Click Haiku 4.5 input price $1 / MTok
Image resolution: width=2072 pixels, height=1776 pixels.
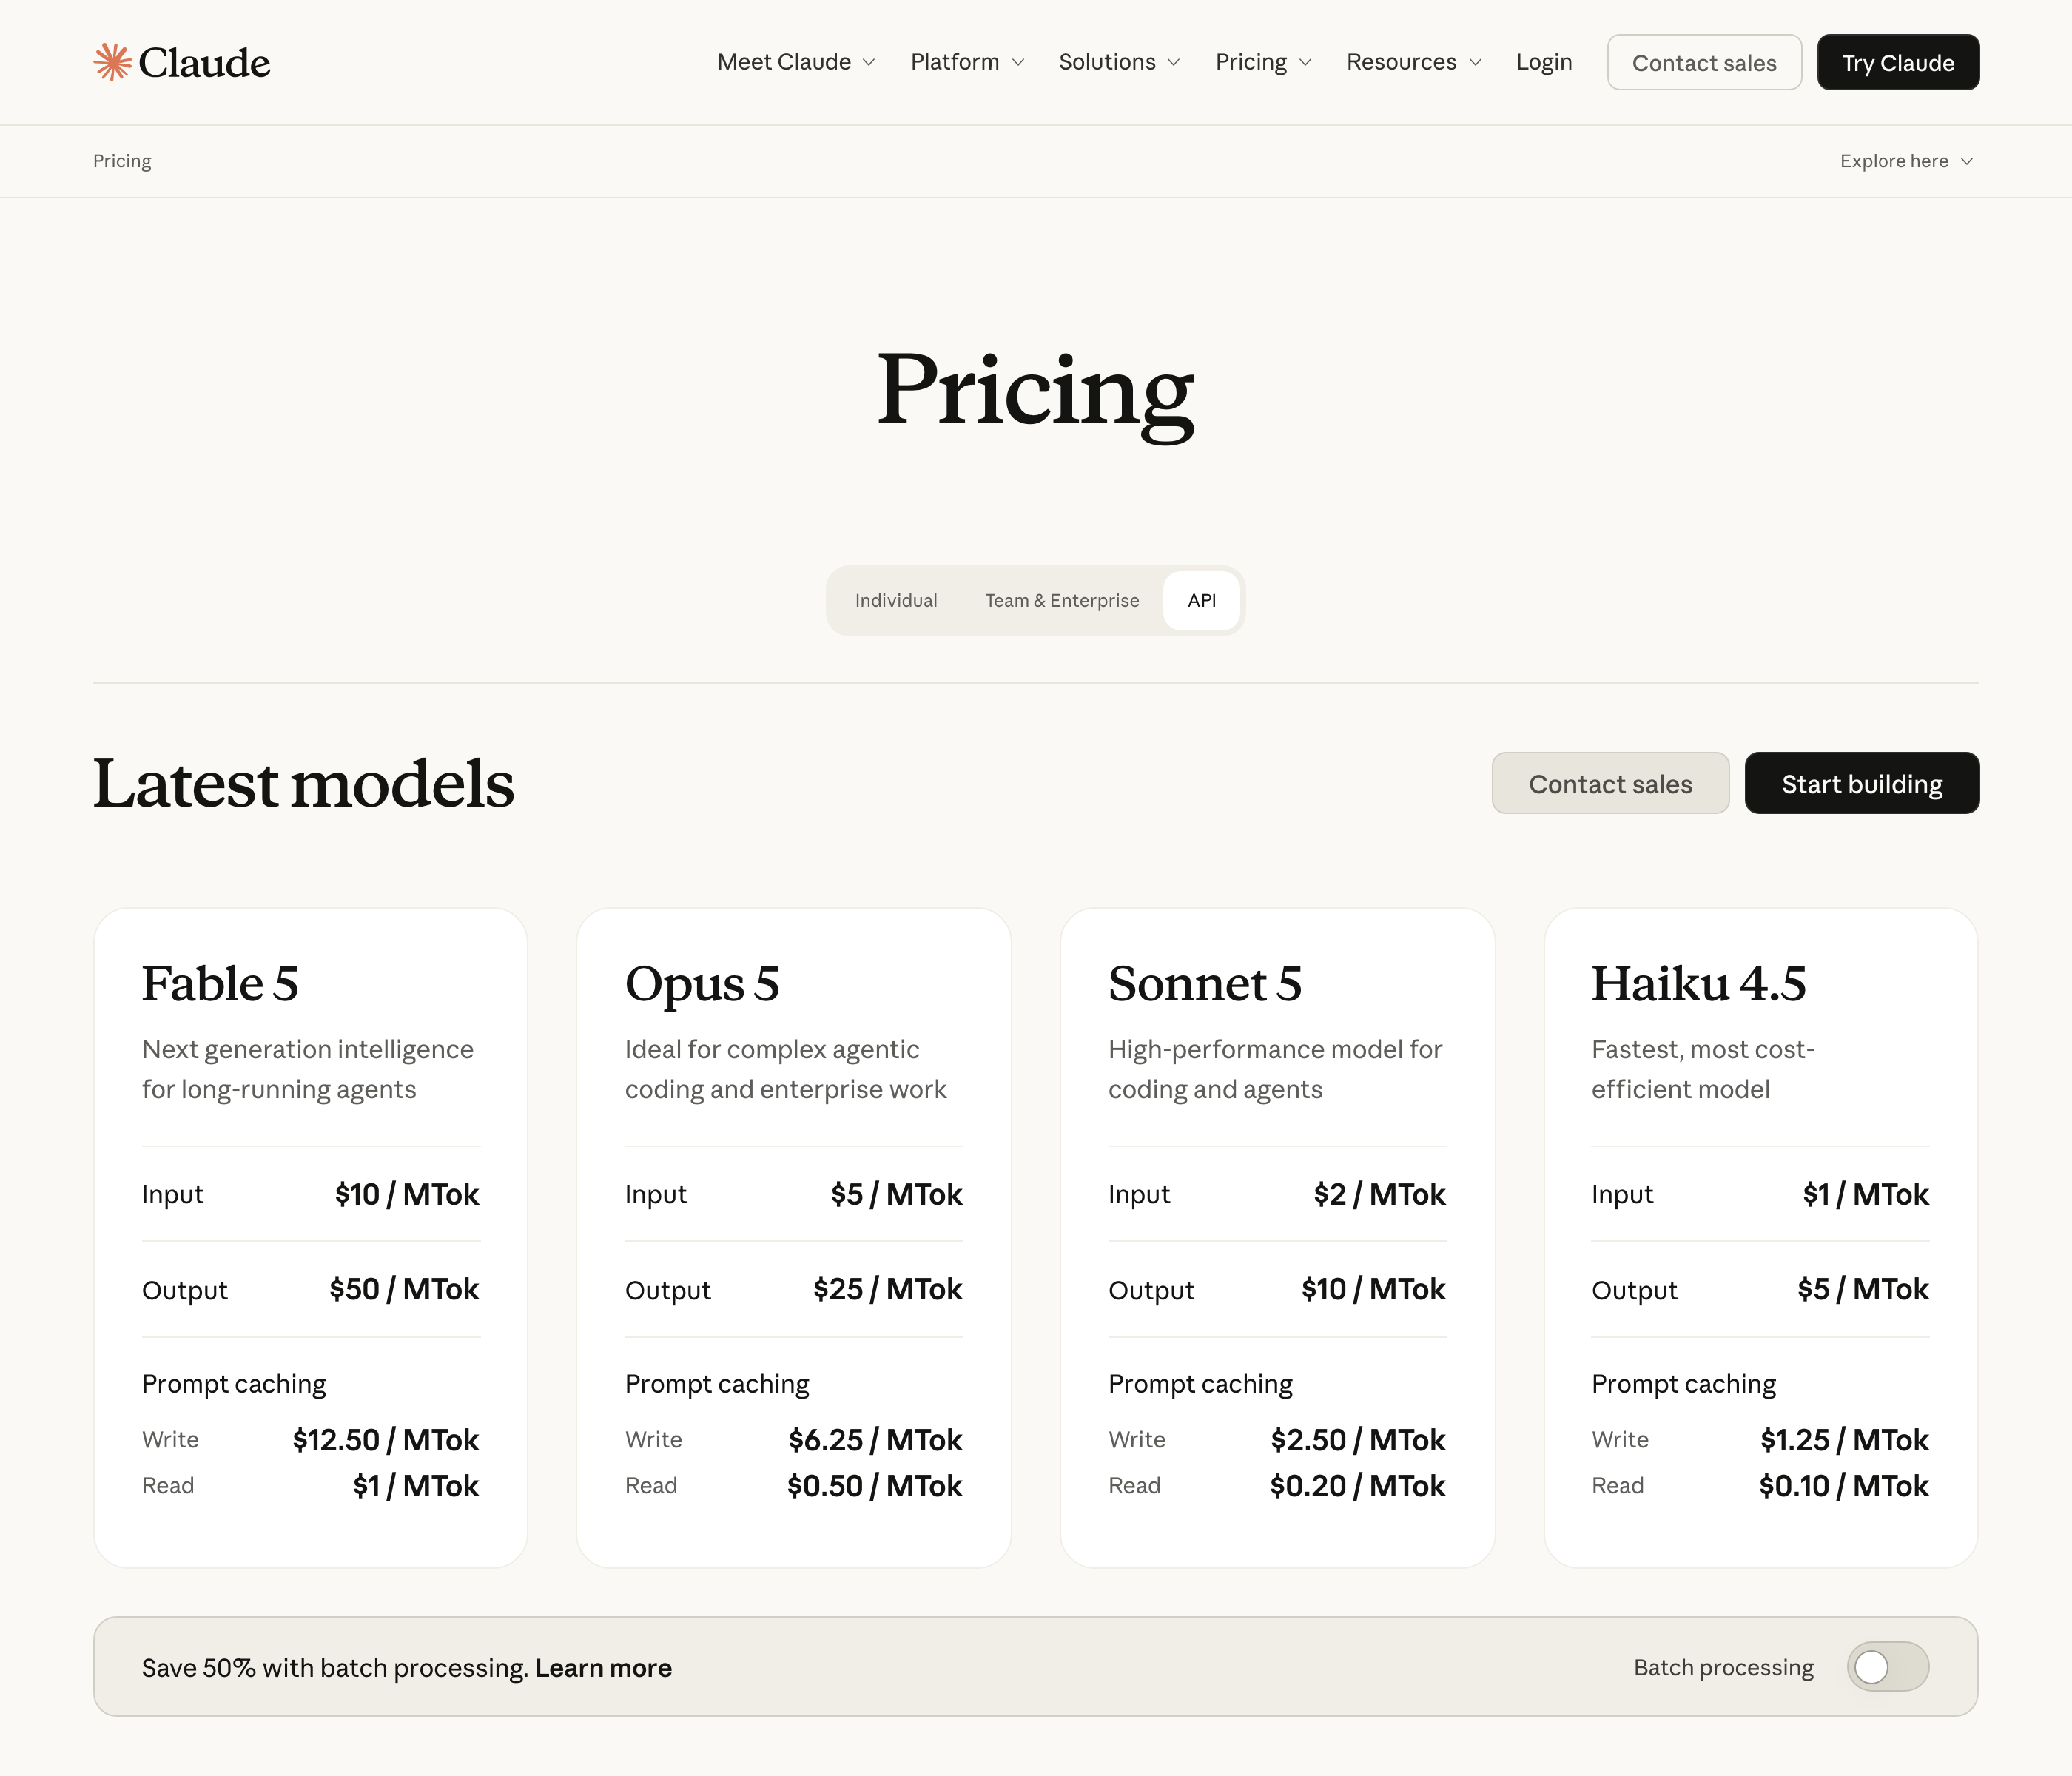click(x=1866, y=1194)
